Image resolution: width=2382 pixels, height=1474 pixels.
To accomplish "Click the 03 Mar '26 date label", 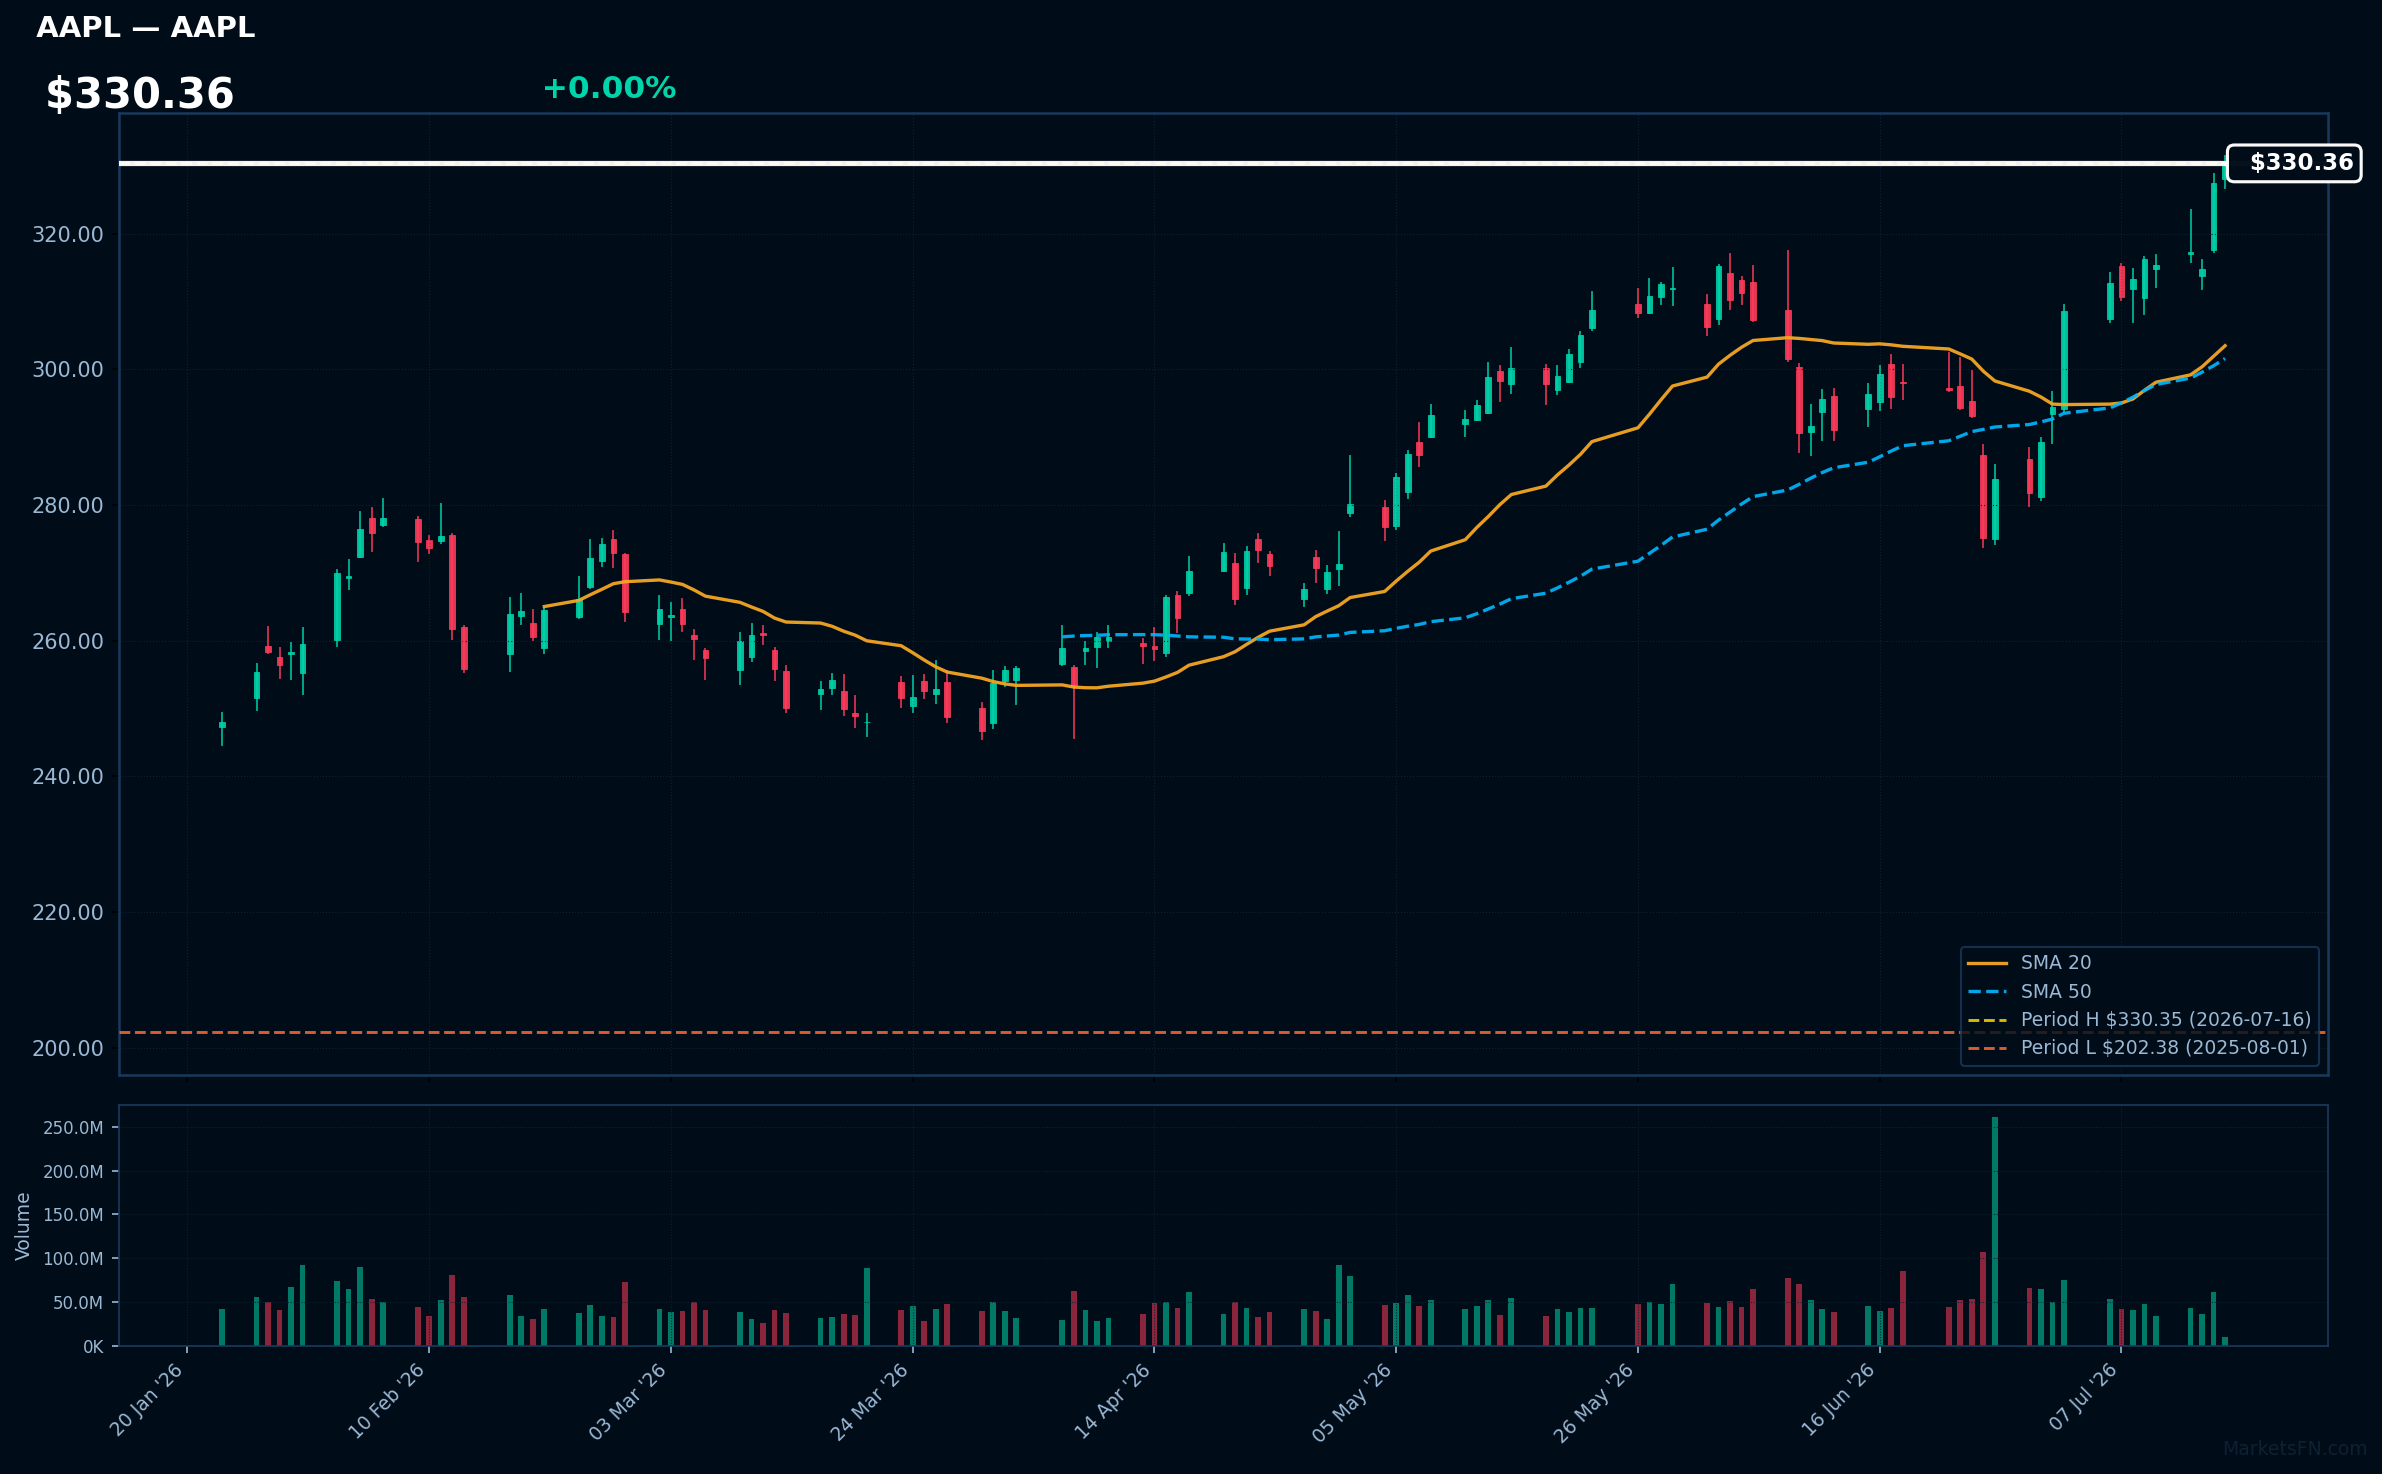I will [x=628, y=1400].
